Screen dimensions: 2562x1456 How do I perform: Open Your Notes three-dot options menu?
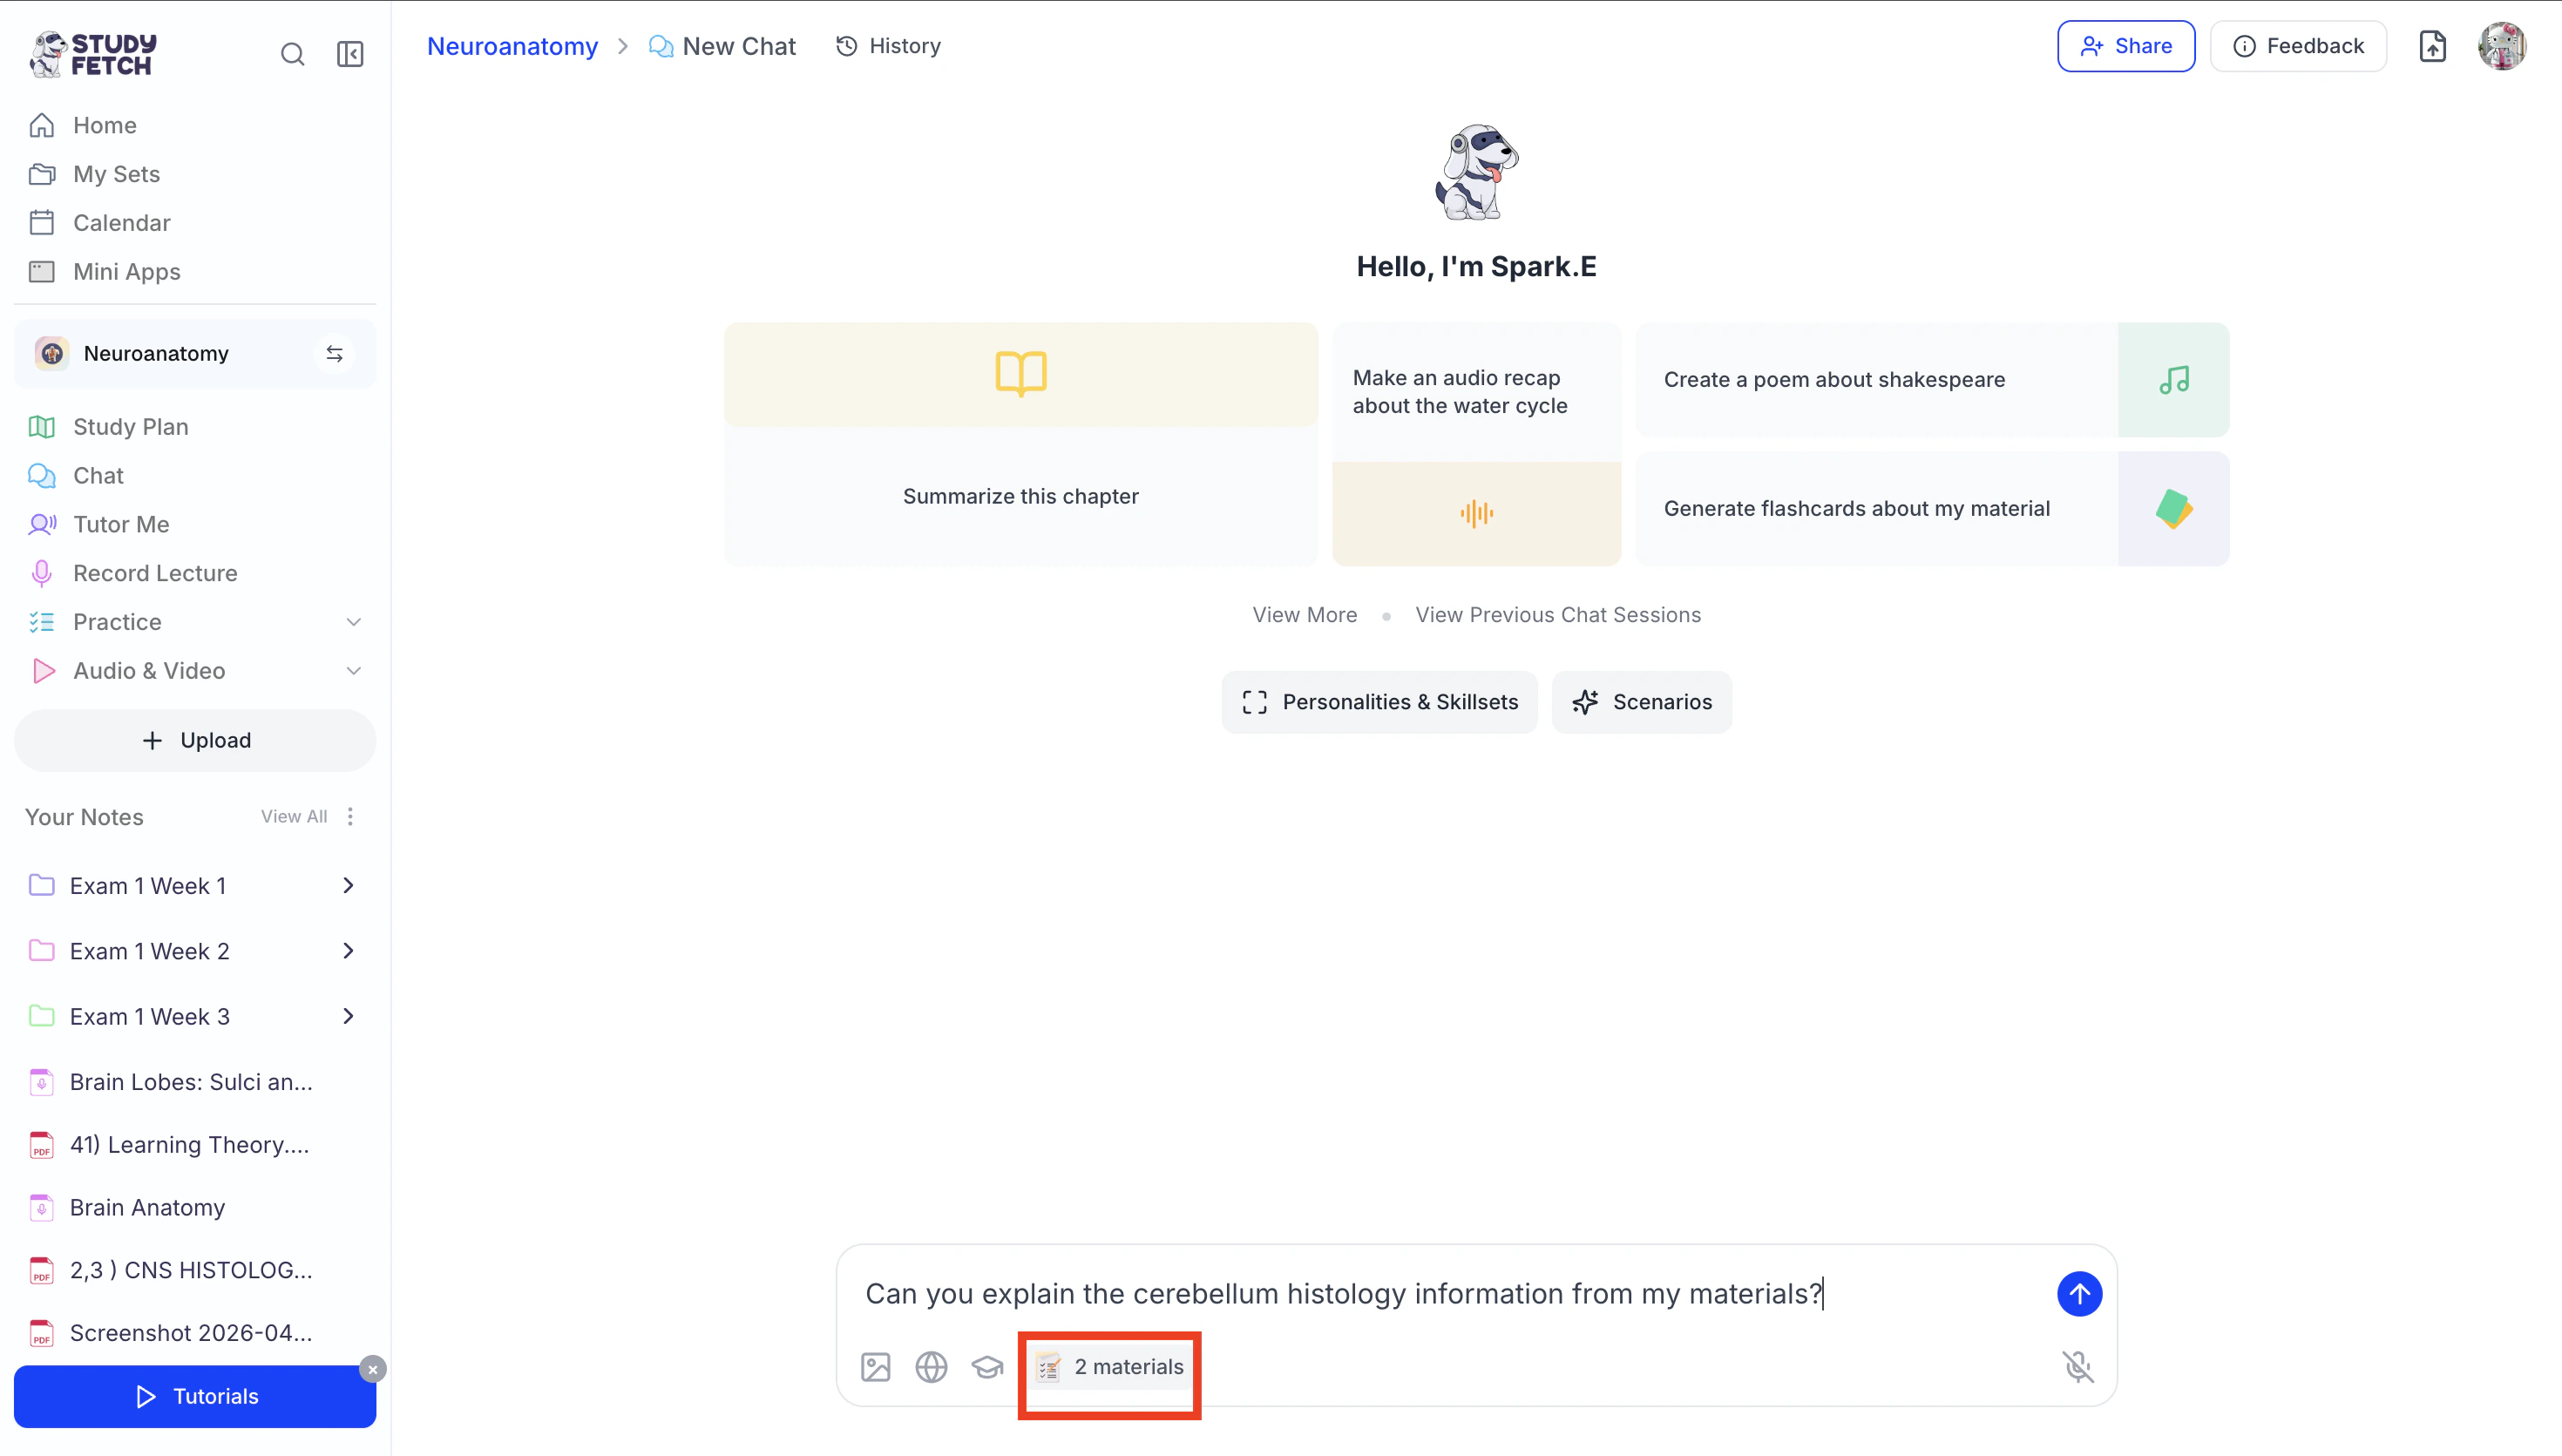[350, 817]
